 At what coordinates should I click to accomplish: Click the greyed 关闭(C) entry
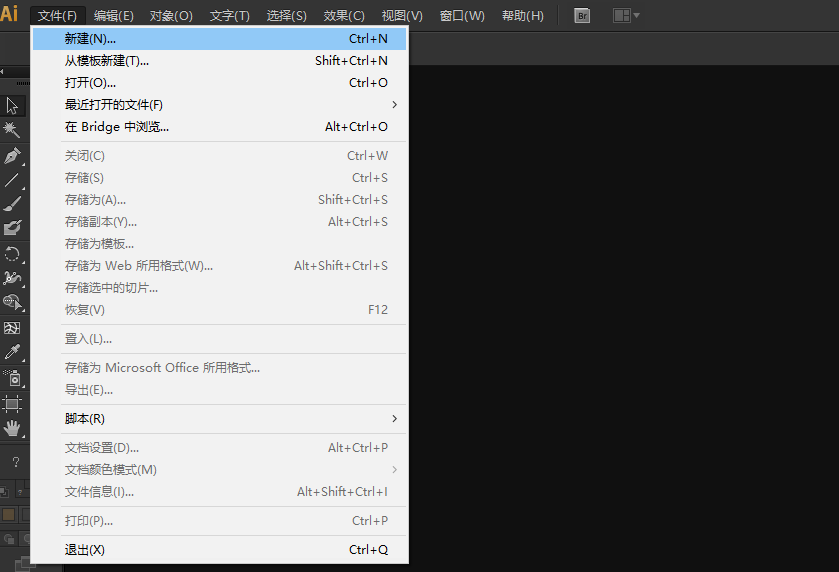click(x=219, y=156)
